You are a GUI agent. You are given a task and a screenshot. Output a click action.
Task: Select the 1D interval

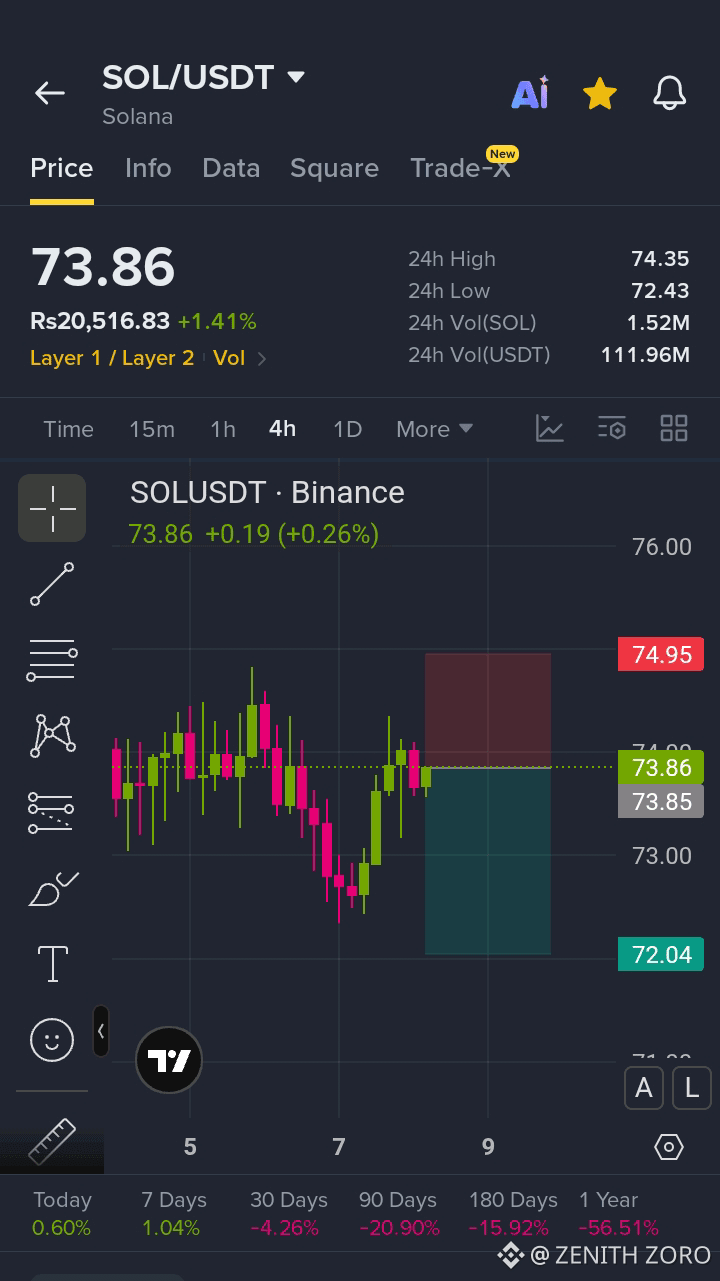347,429
